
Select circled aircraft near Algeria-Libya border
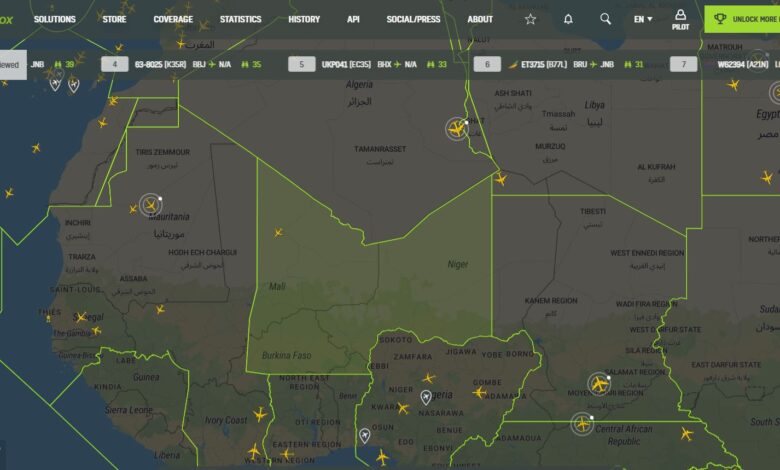click(458, 129)
